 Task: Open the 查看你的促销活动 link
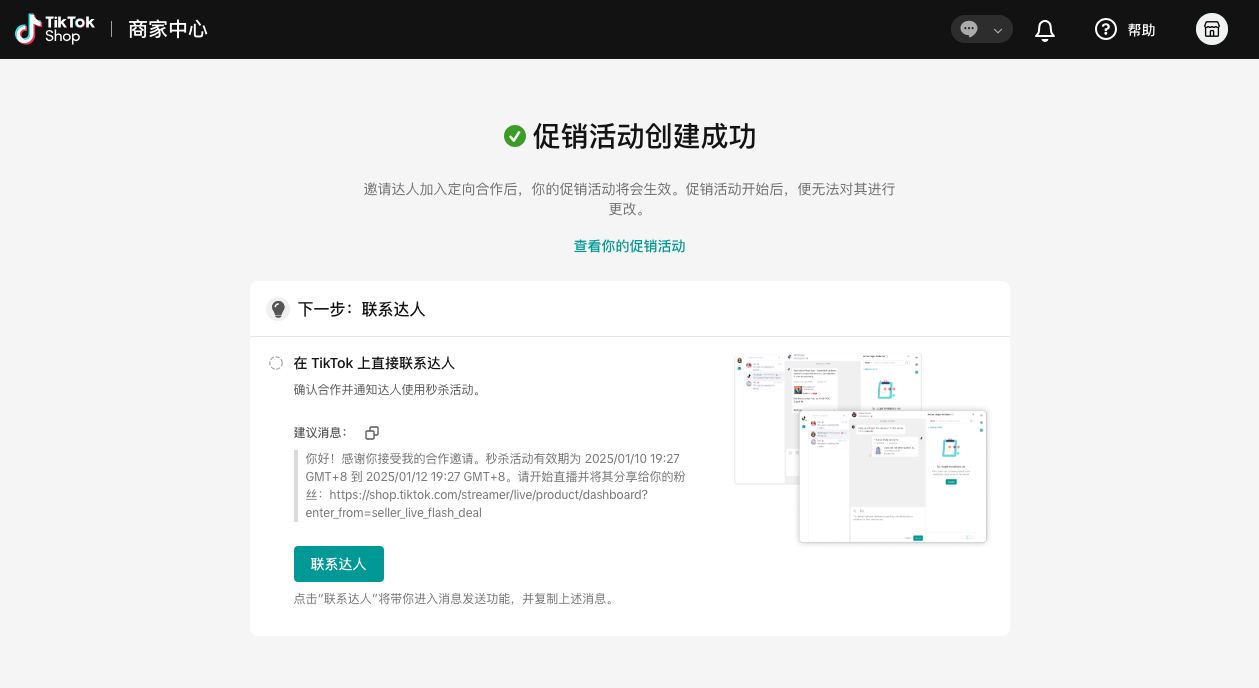(x=629, y=246)
